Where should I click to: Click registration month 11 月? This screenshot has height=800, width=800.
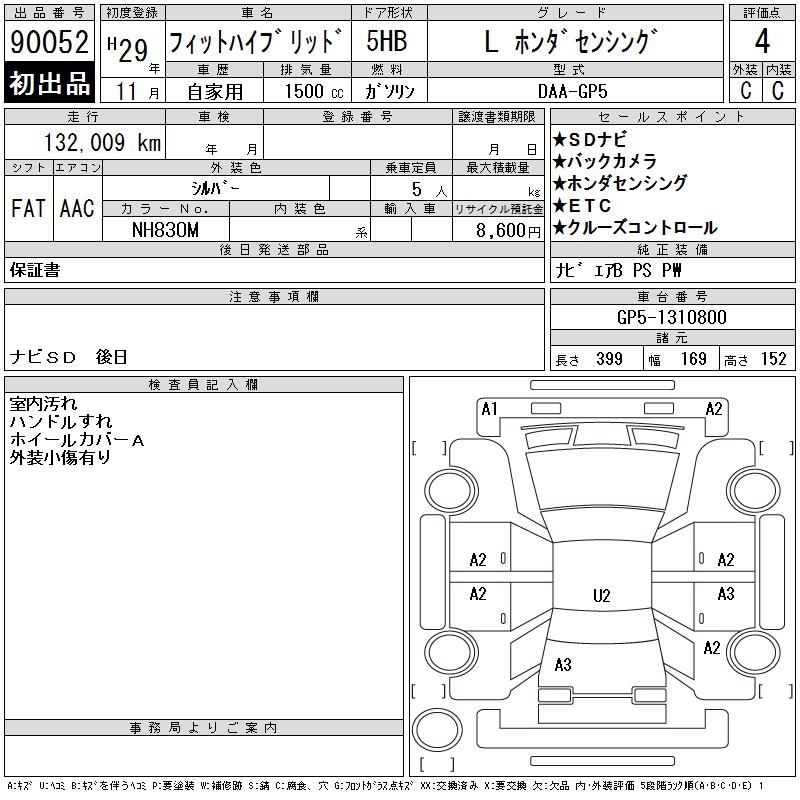(137, 92)
